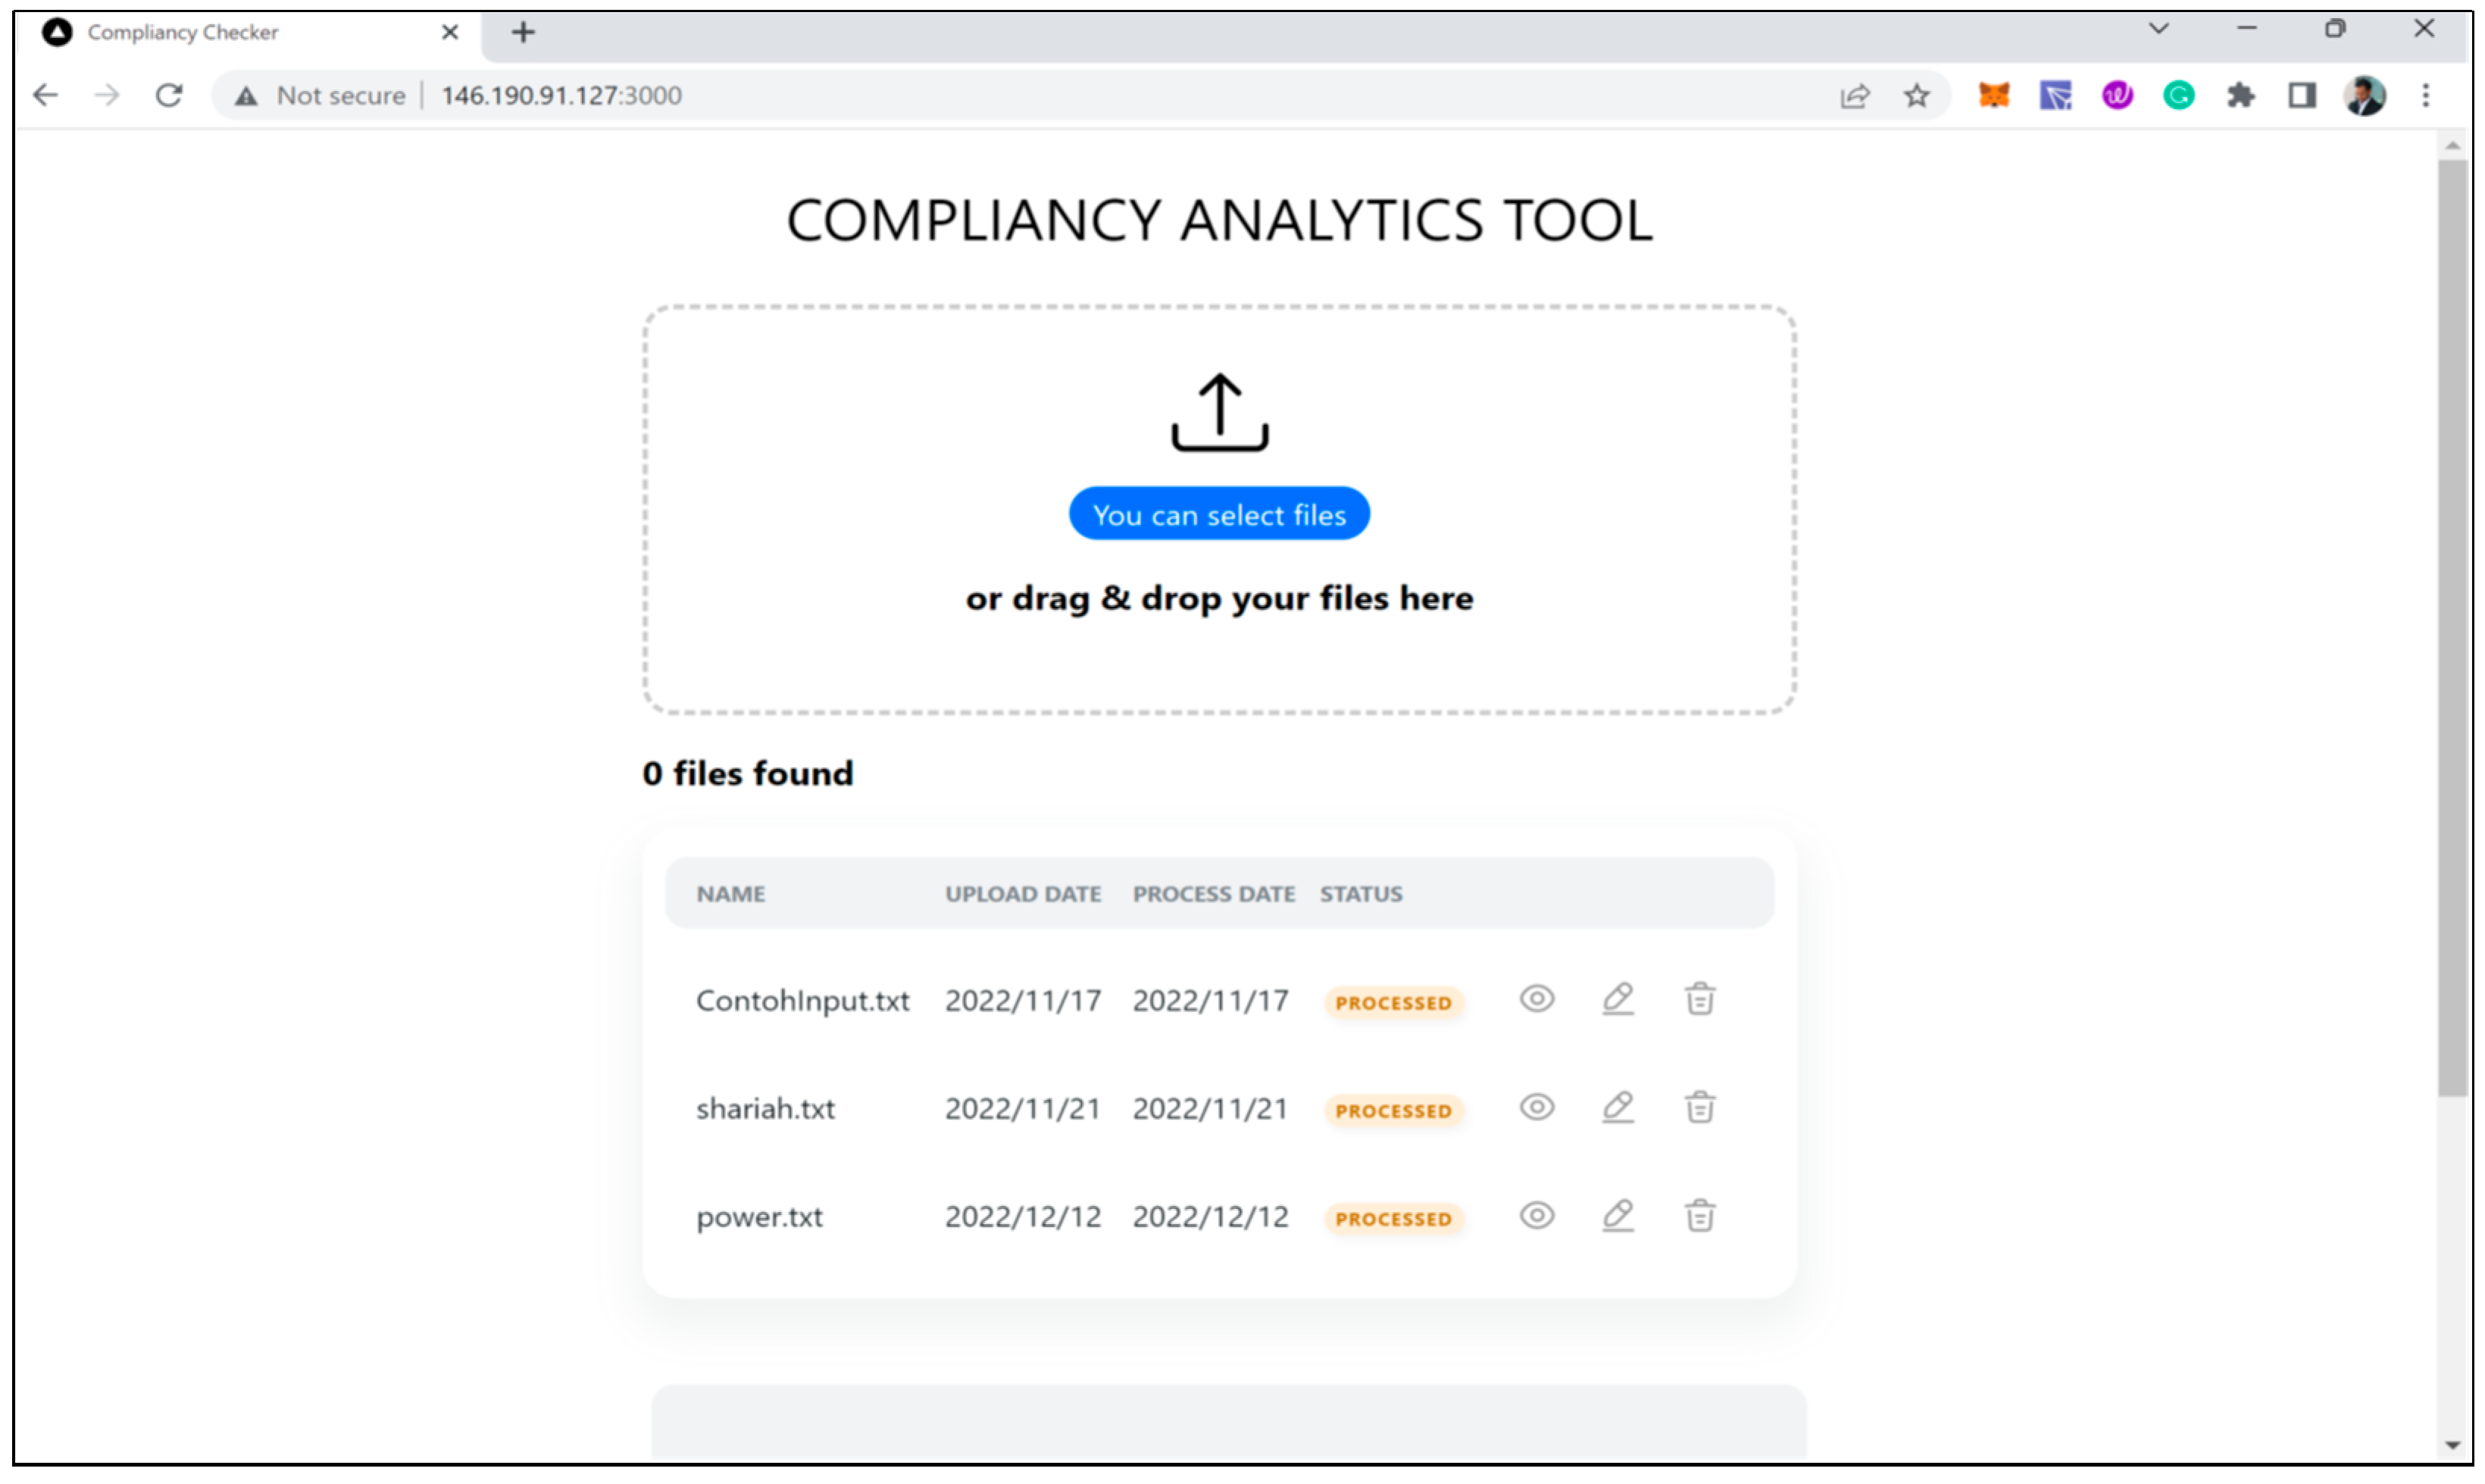Delete ContohInput.txt with the trash icon
2485x1484 pixels.
[x=1699, y=999]
